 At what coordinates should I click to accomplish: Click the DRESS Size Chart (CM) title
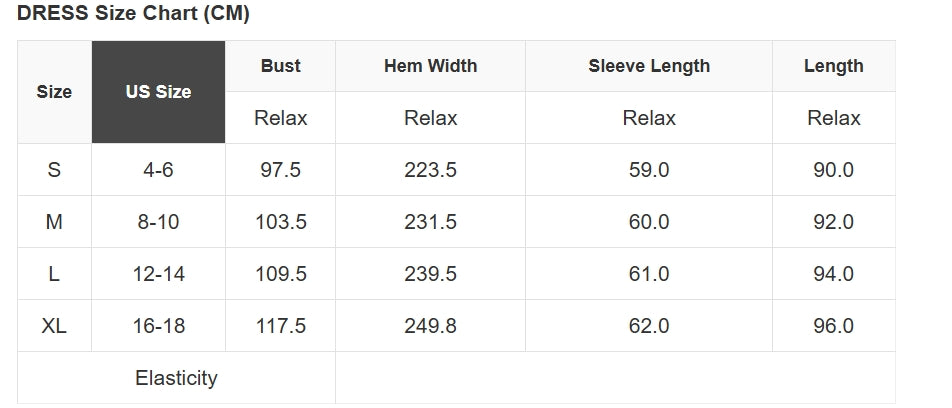tap(133, 14)
